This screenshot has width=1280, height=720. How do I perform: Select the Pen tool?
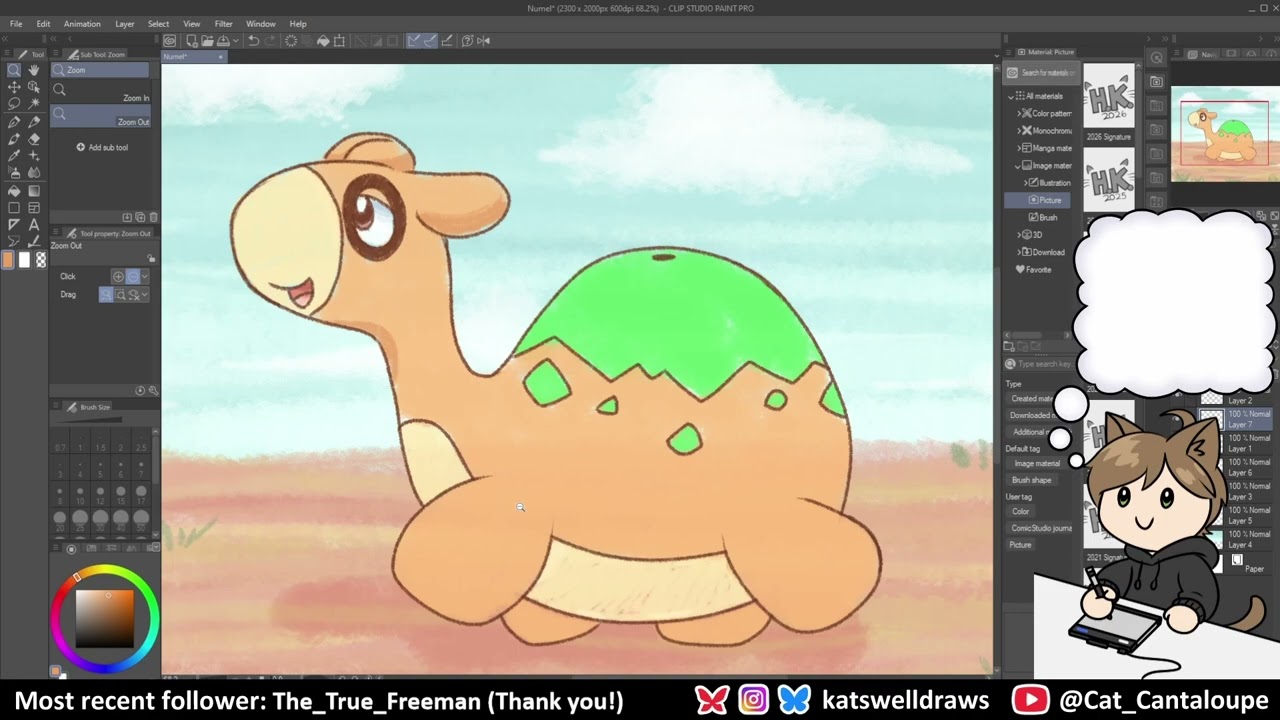point(14,122)
